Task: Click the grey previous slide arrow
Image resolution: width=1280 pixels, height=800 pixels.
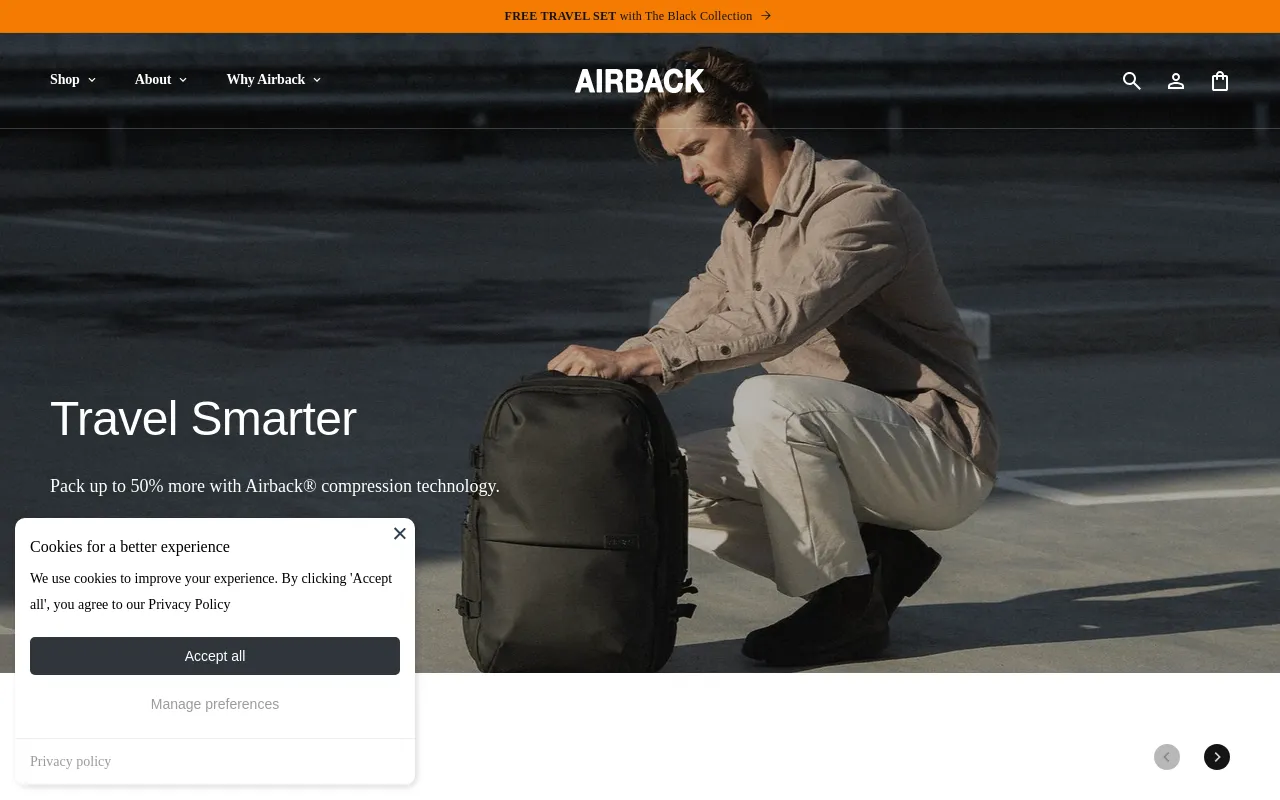Action: click(x=1167, y=757)
